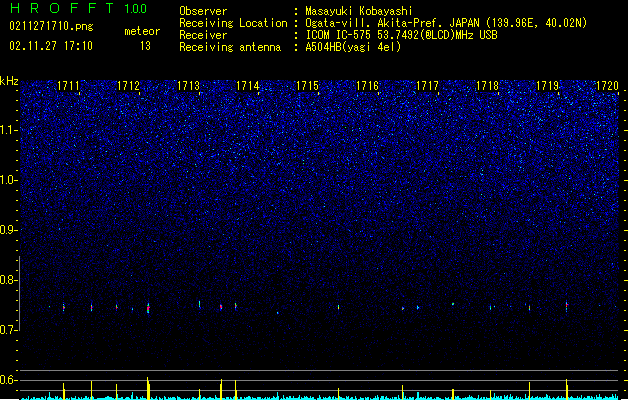Screen dimensions: 629x400
Task: Click the HROFFT title text
Action: click(62, 8)
